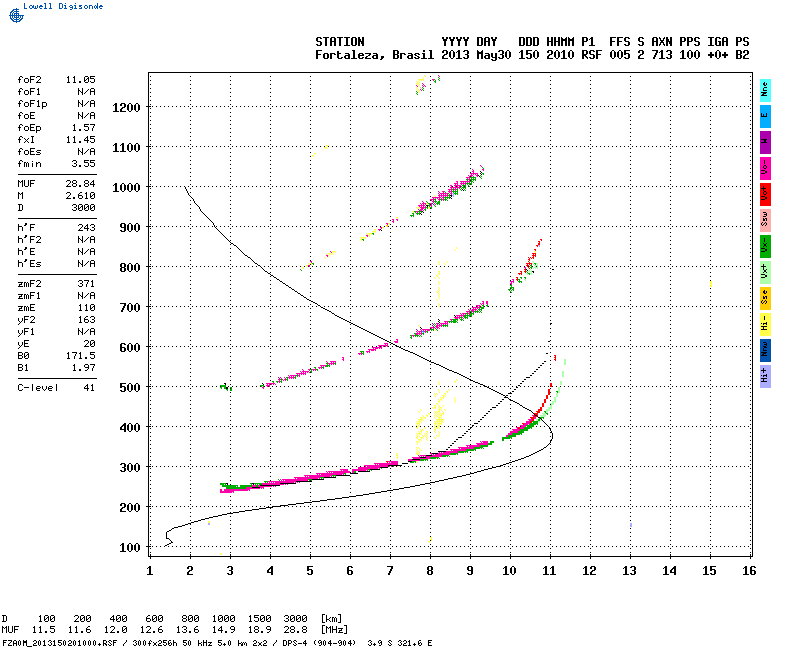
Task: Click the C-level value 41
Action: [x=89, y=388]
